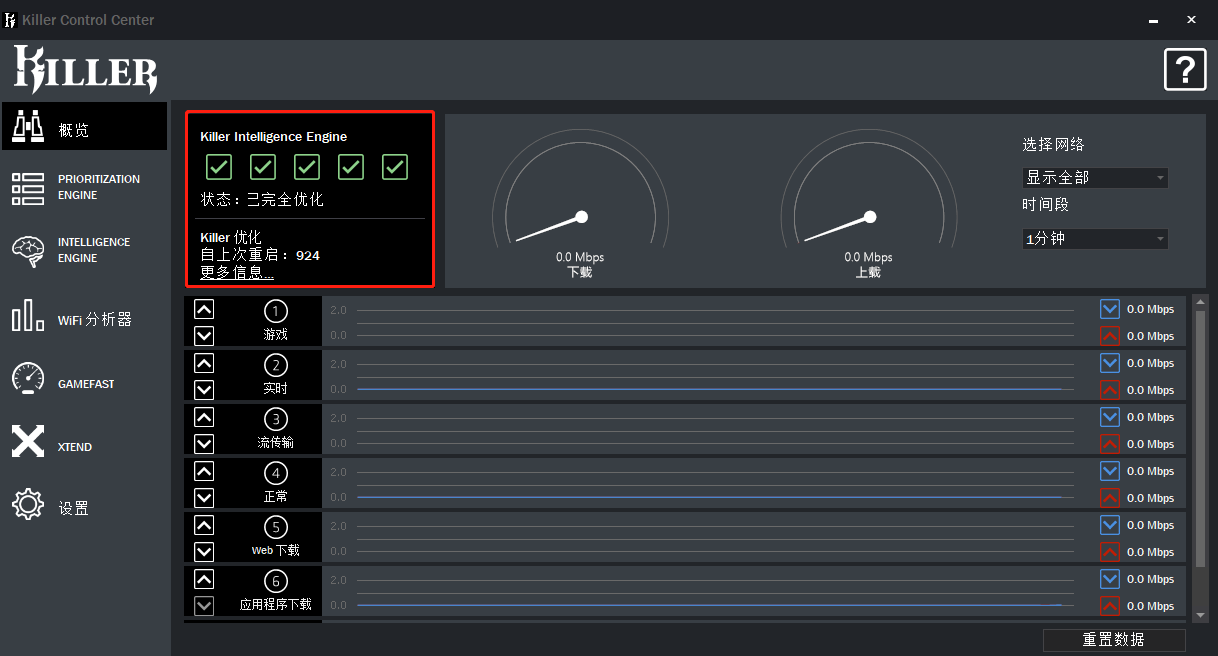Open Prioritization Engine section

[84, 187]
